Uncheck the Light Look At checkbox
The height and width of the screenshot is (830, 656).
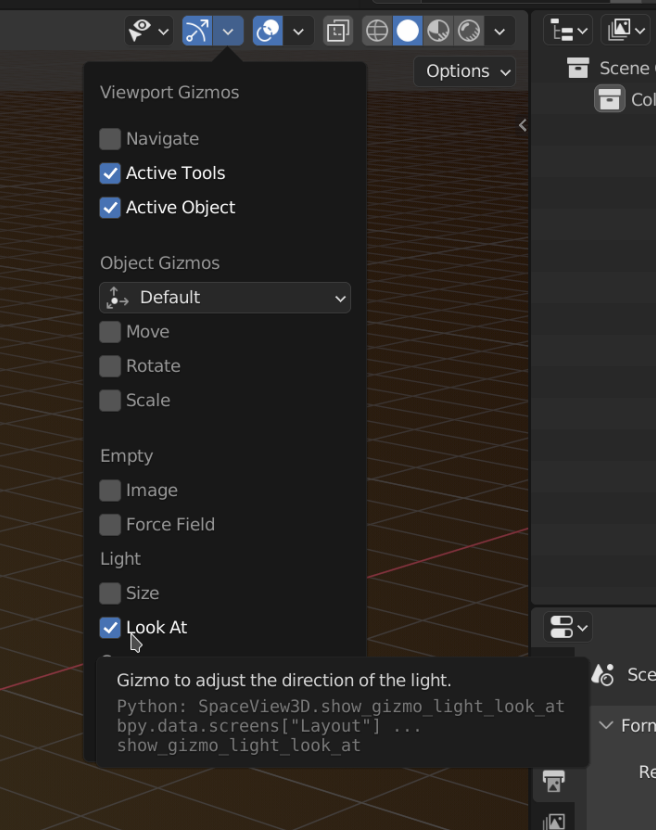pos(110,628)
